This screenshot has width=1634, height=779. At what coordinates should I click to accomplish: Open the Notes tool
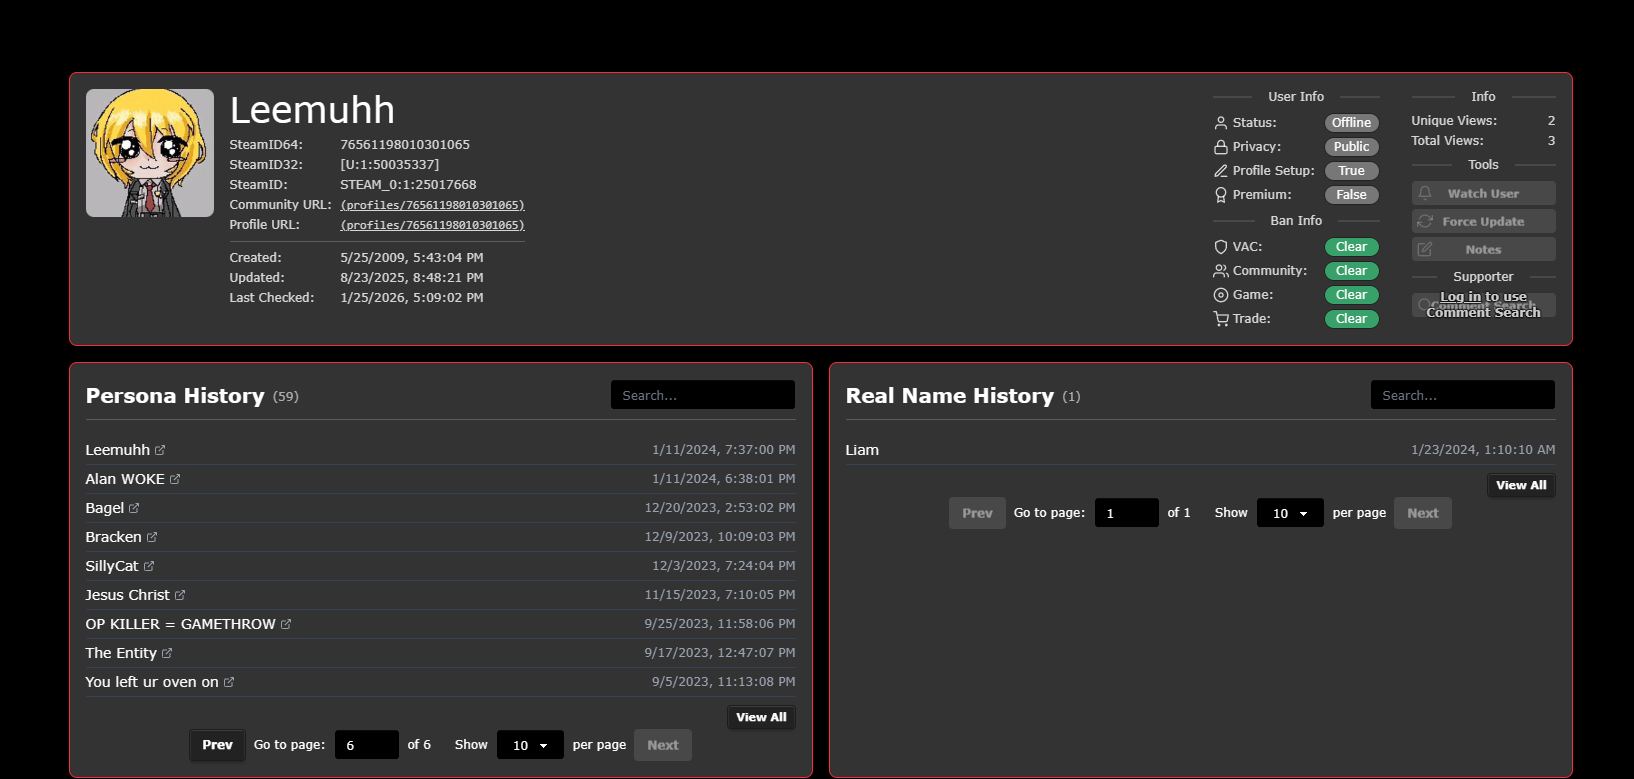pyautogui.click(x=1483, y=249)
